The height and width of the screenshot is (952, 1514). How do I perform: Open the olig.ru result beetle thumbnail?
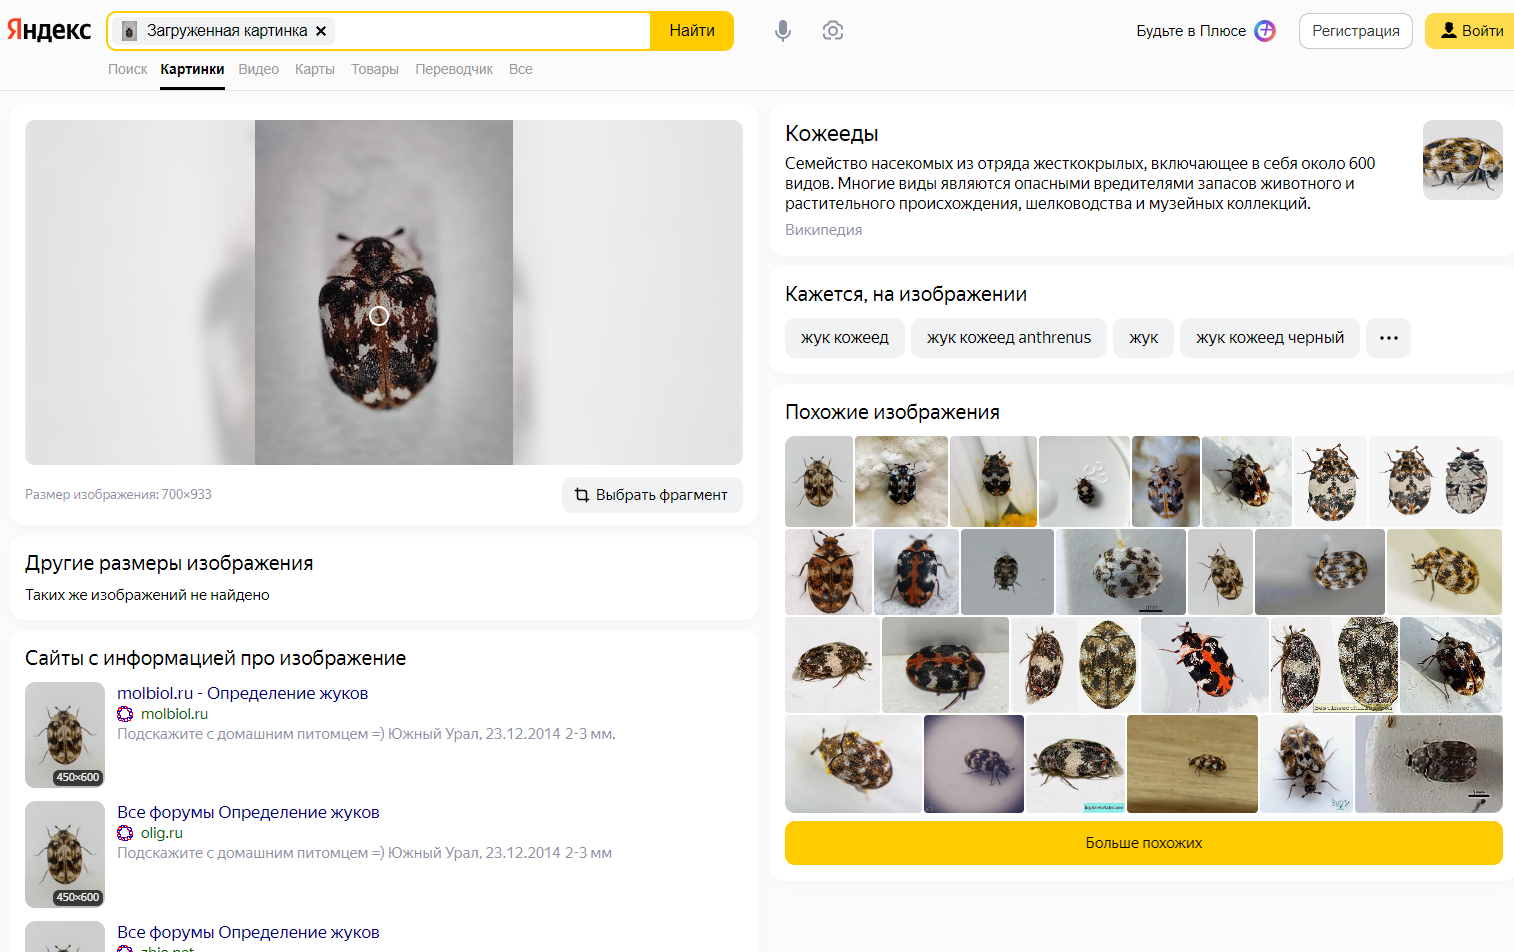pyautogui.click(x=65, y=854)
